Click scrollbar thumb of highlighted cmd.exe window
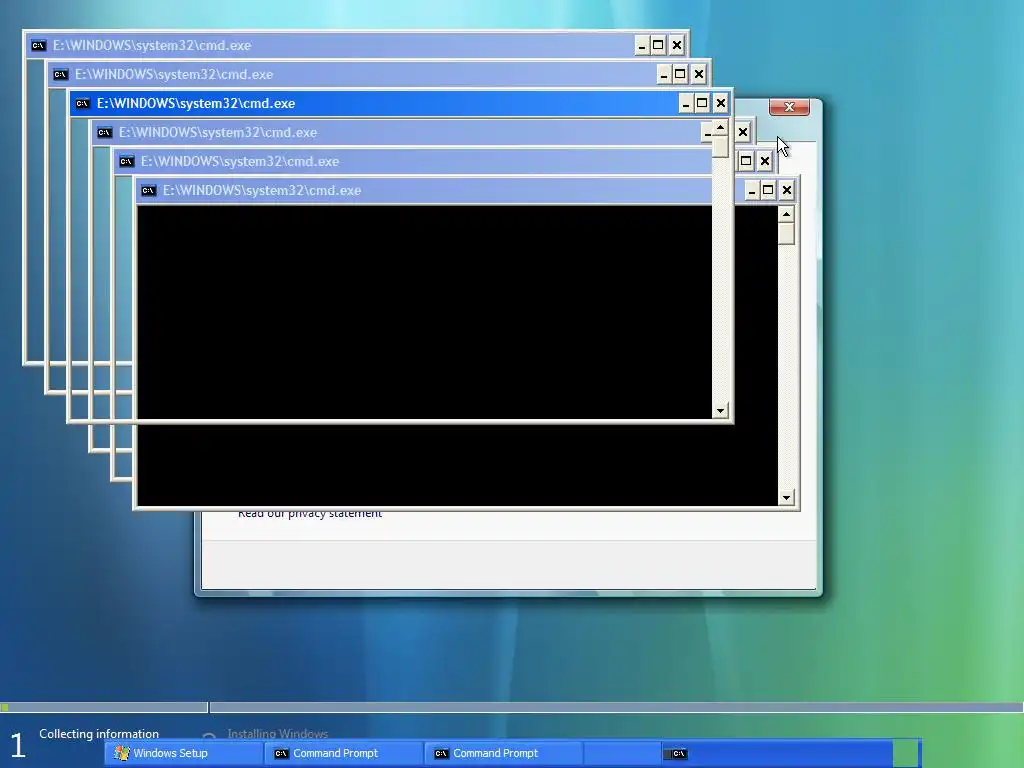Image resolution: width=1024 pixels, height=768 pixels. (720, 146)
